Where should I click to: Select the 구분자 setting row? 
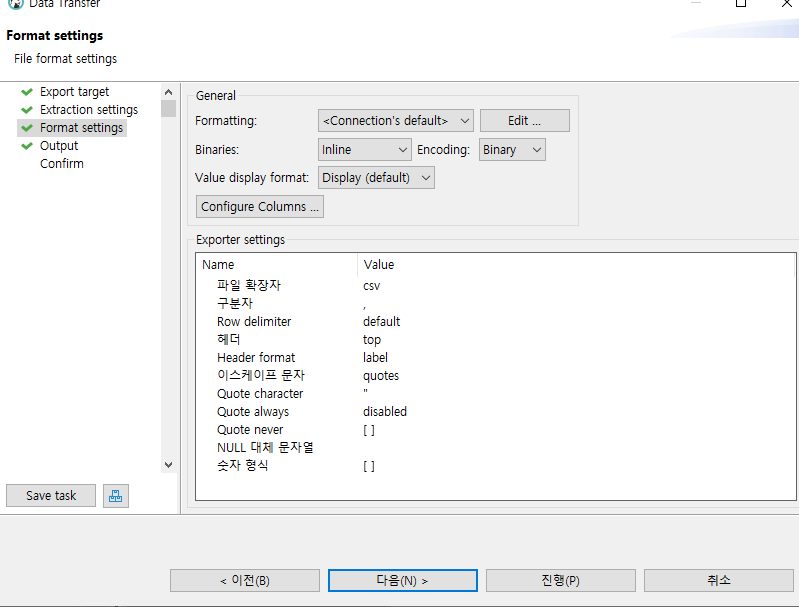click(495, 304)
